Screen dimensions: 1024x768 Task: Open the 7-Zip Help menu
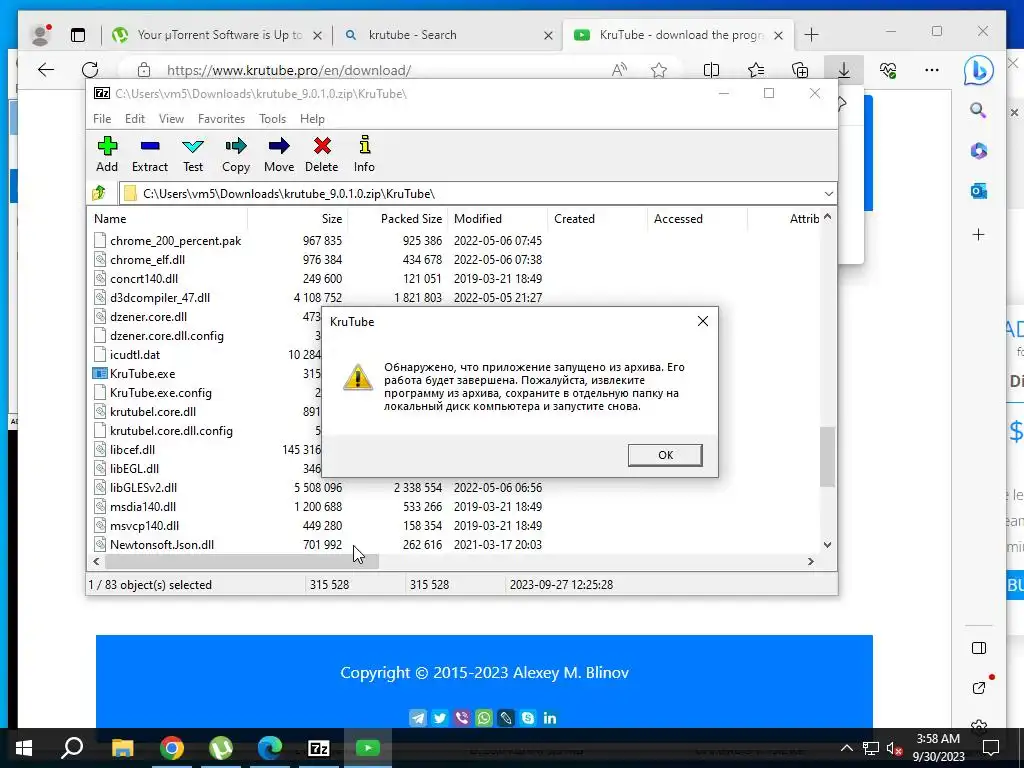312,119
